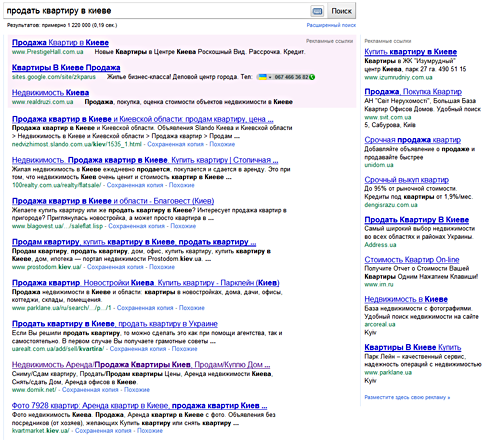Click www.parklane.ua URL text in sidebar ad

388,372
